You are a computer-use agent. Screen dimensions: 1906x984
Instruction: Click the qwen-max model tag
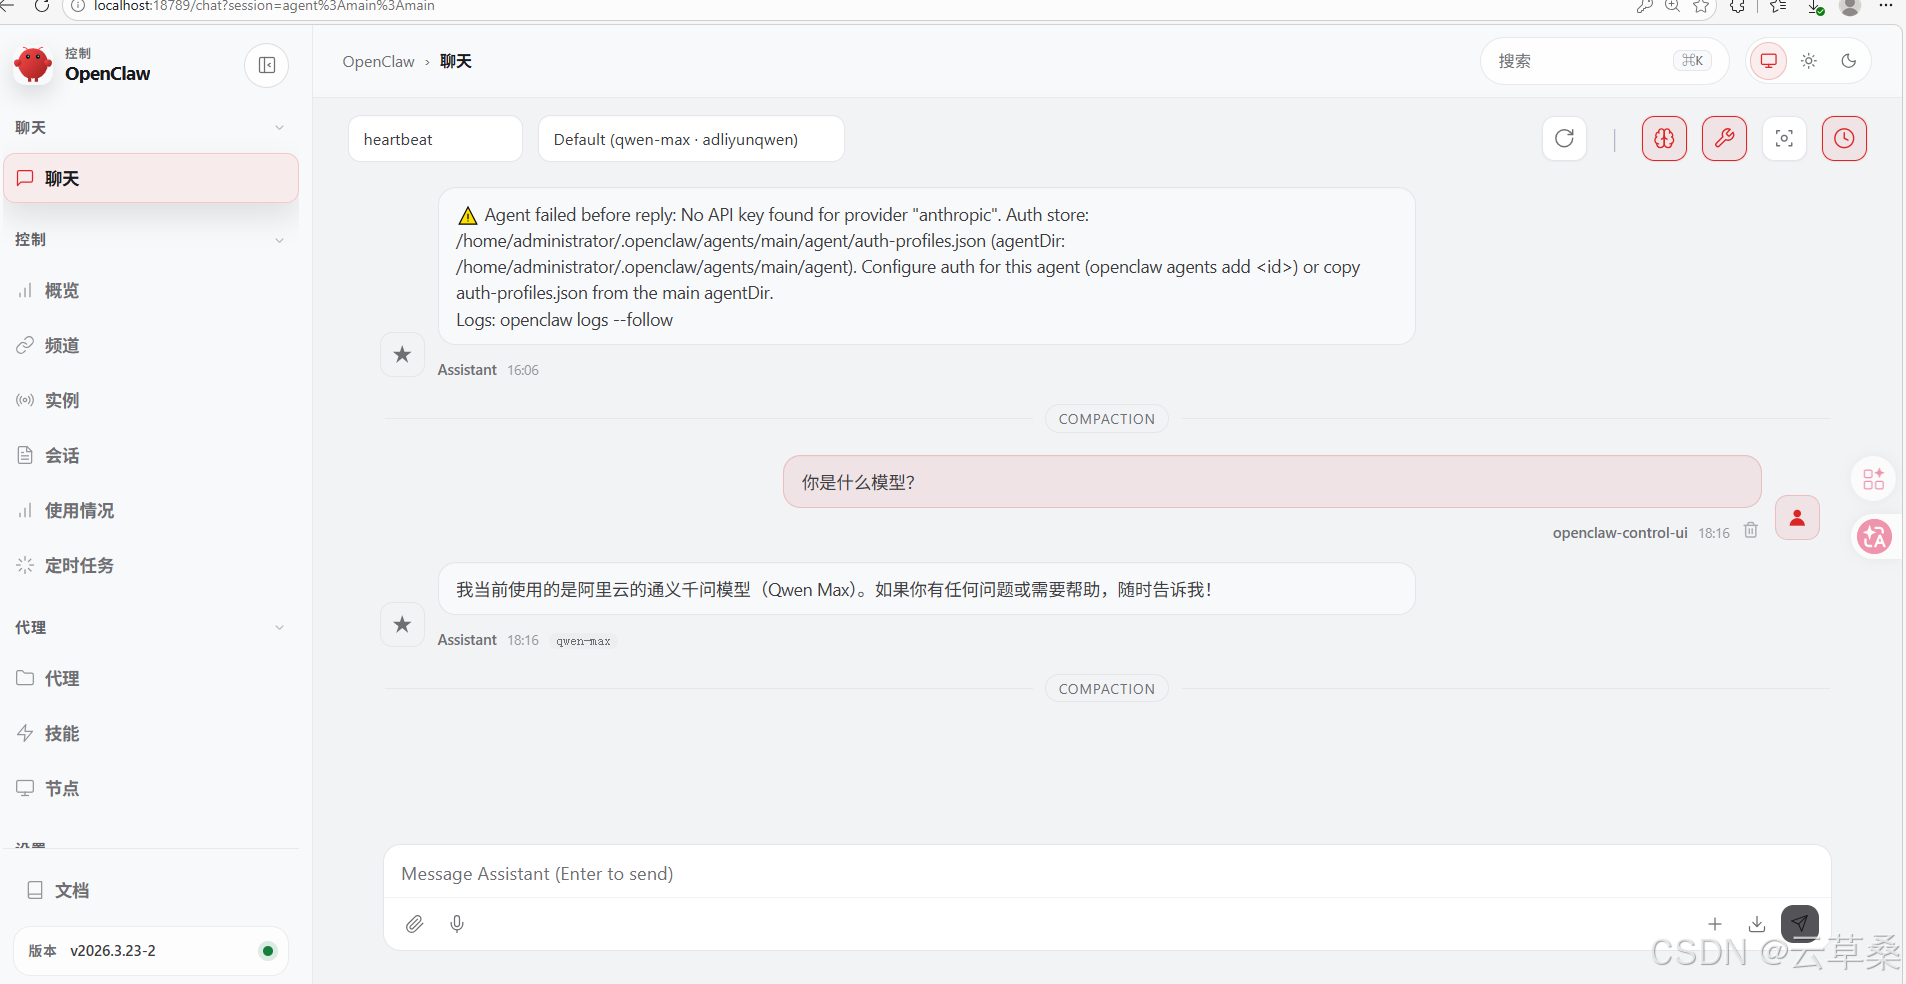583,641
